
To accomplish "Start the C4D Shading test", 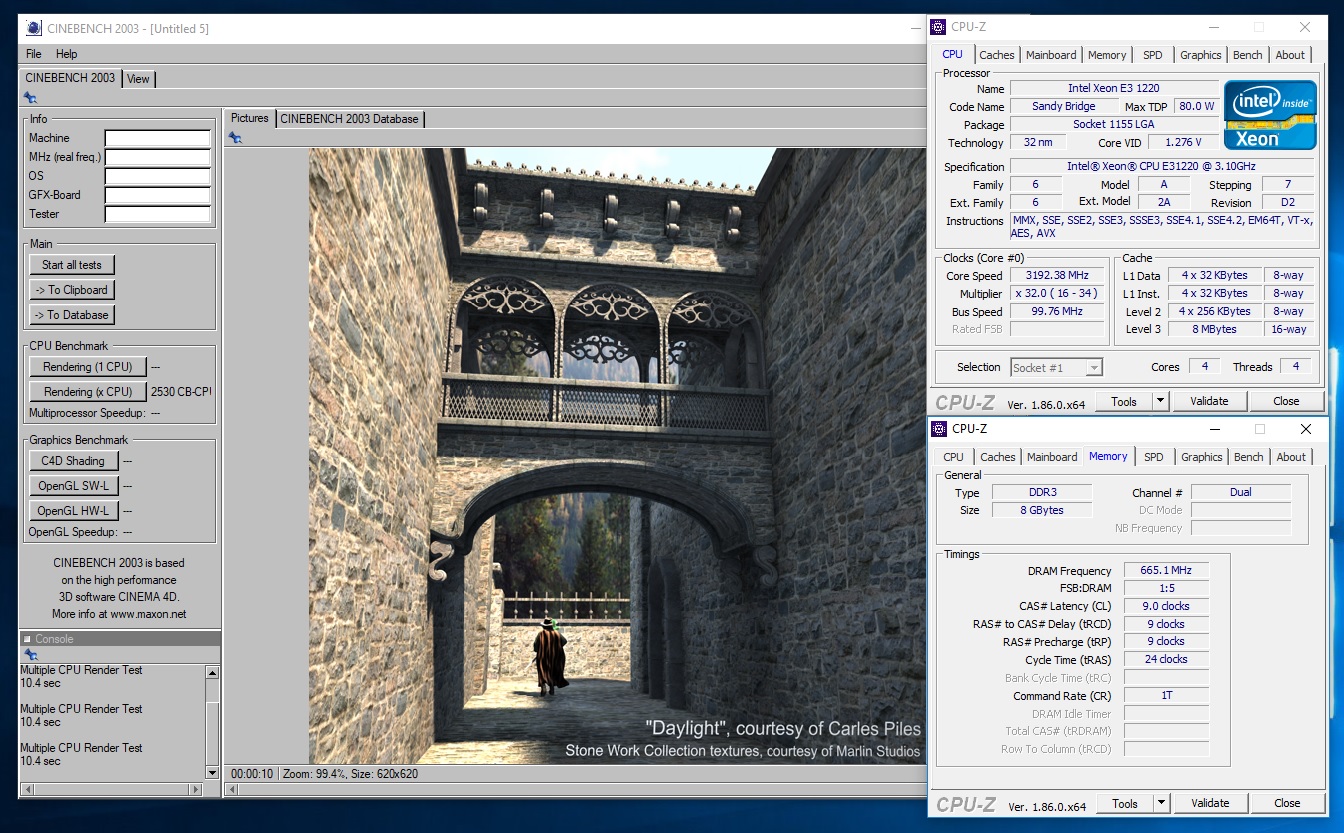I will pos(74,461).
